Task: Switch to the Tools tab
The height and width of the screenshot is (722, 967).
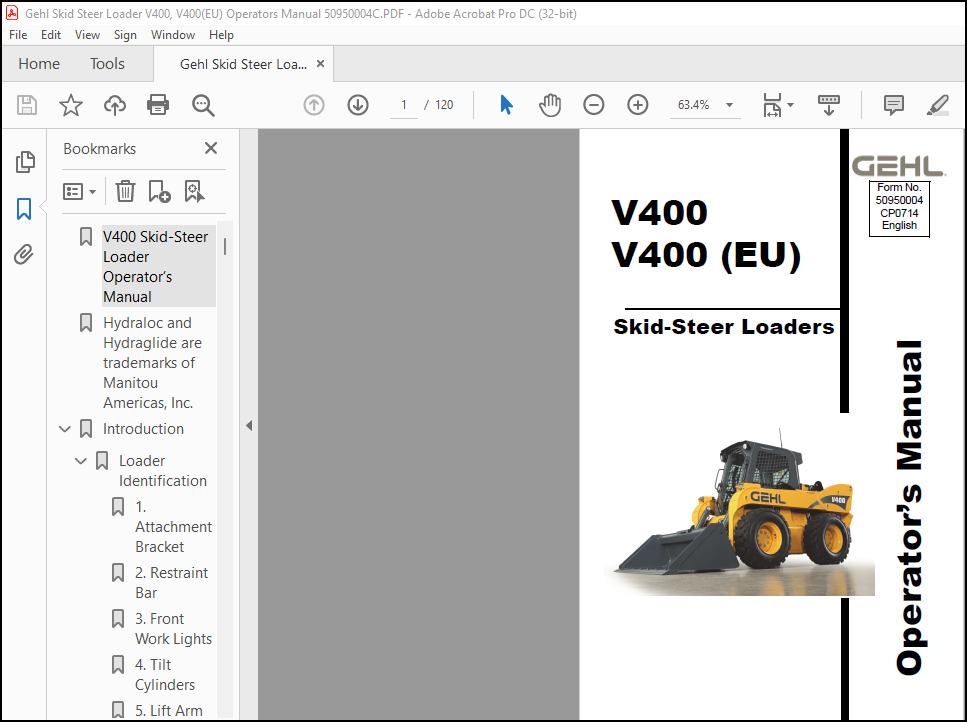Action: pyautogui.click(x=107, y=64)
